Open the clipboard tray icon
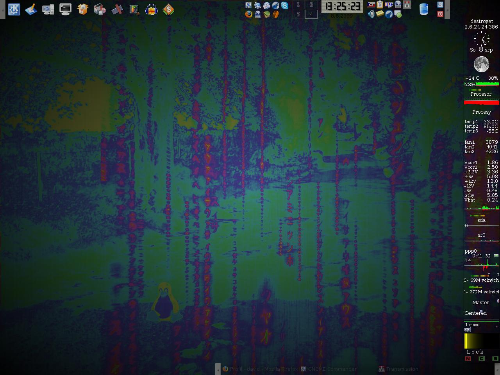Viewport: 500px width, 375px height. pos(380,5)
